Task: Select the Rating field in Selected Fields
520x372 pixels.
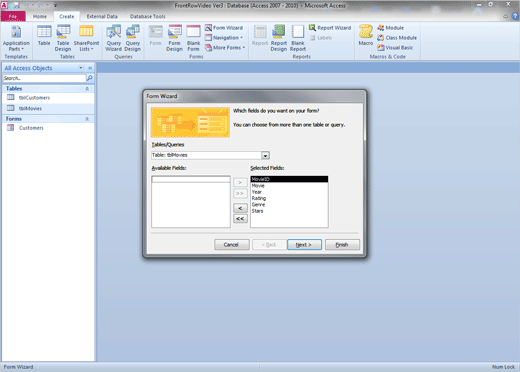Action: [x=259, y=198]
